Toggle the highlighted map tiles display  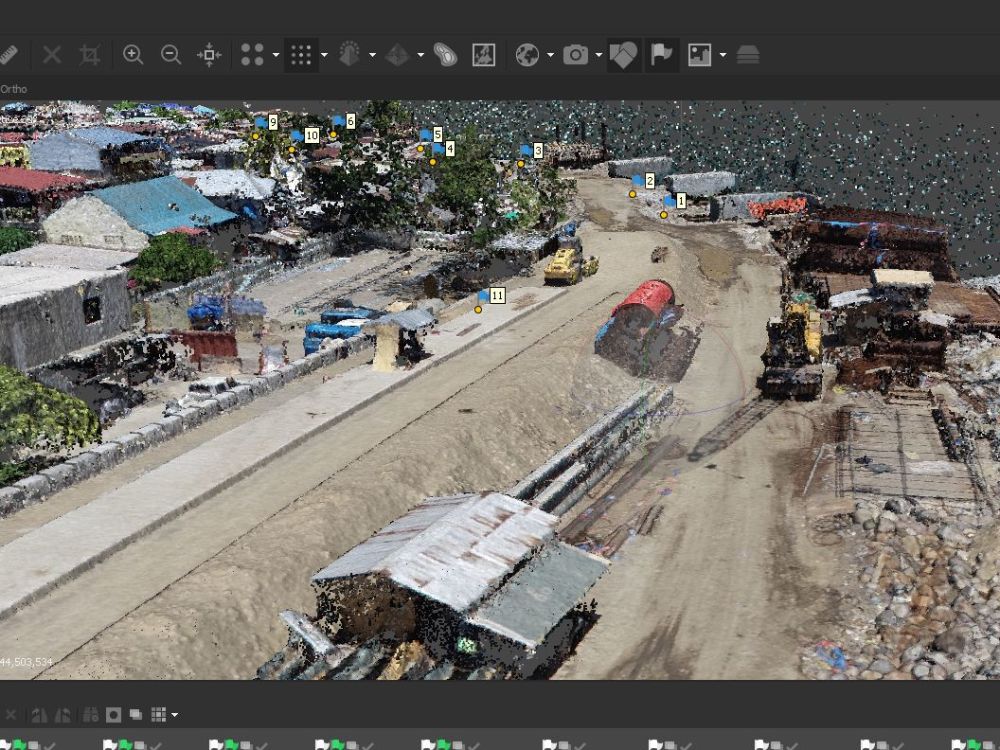623,55
